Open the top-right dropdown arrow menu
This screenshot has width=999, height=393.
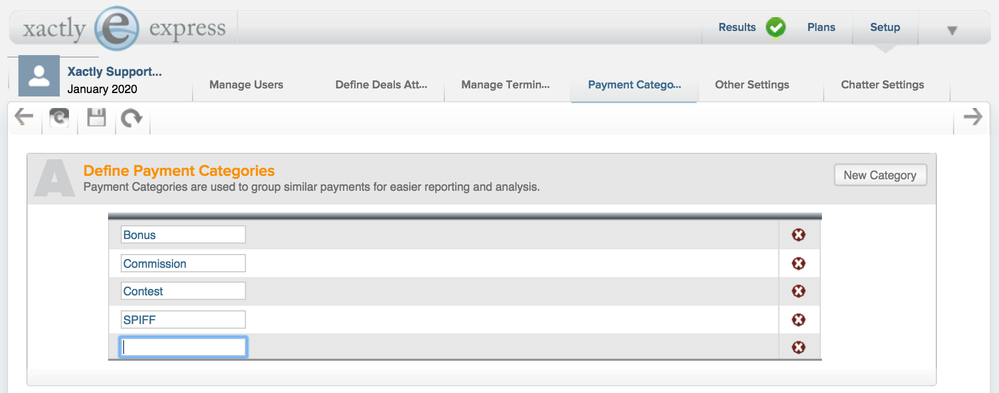[x=952, y=30]
